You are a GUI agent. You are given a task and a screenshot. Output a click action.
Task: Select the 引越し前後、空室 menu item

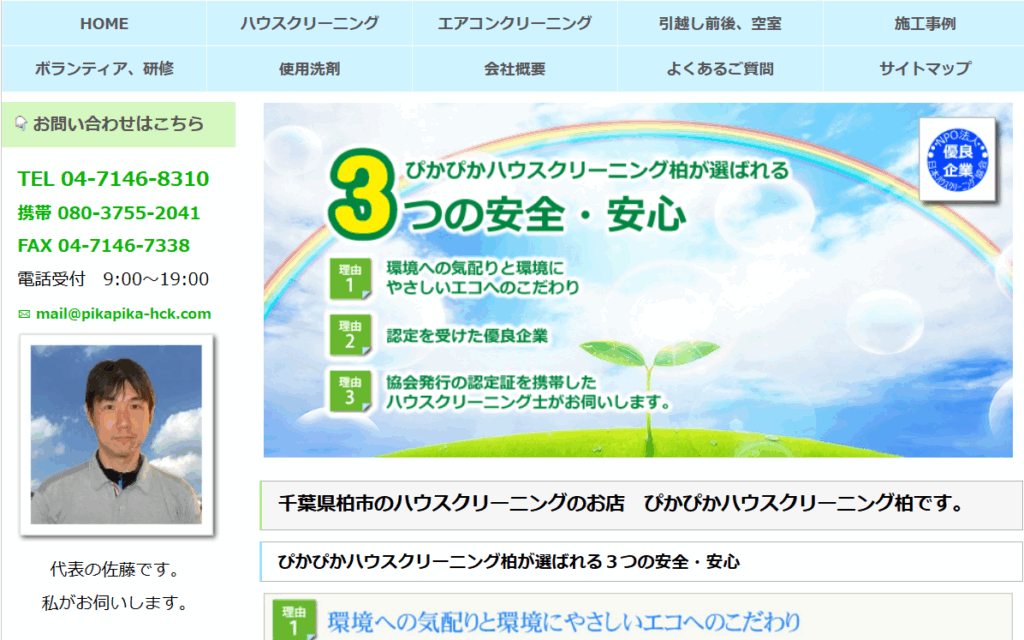[x=720, y=23]
